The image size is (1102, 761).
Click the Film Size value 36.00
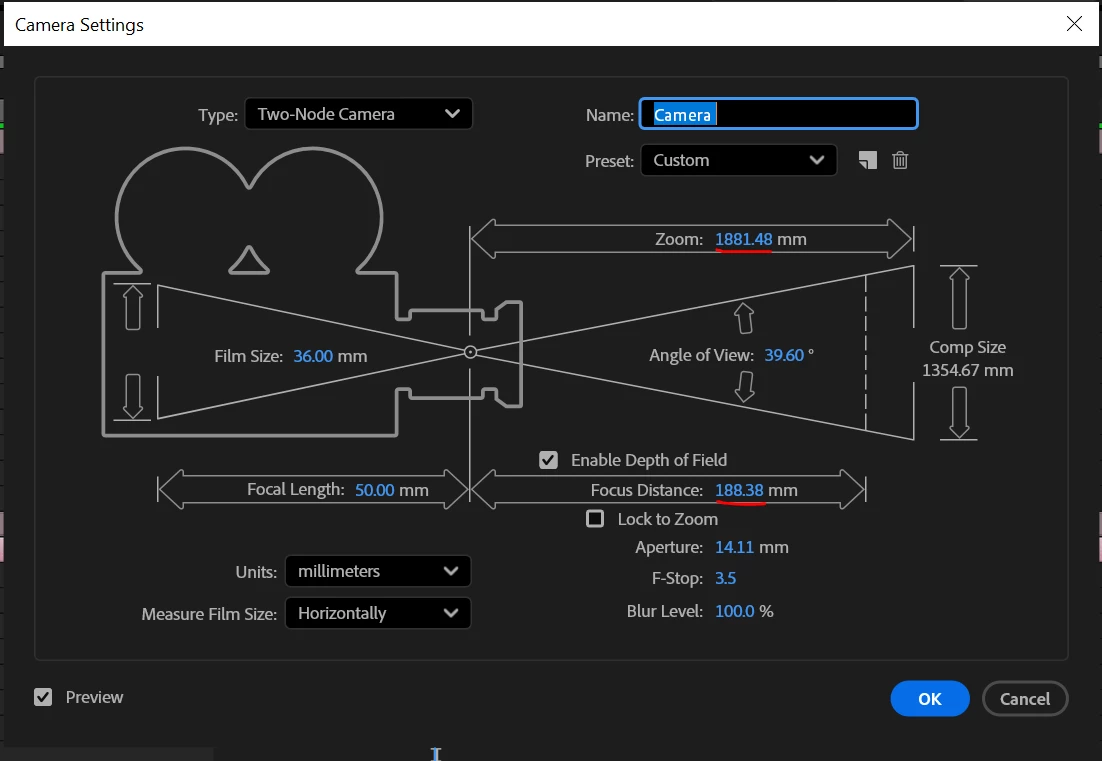tap(313, 356)
